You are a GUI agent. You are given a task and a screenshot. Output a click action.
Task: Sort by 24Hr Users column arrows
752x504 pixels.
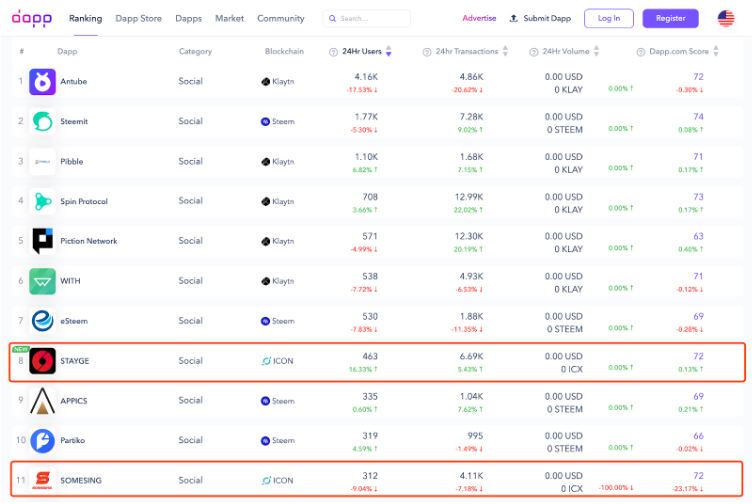[388, 51]
